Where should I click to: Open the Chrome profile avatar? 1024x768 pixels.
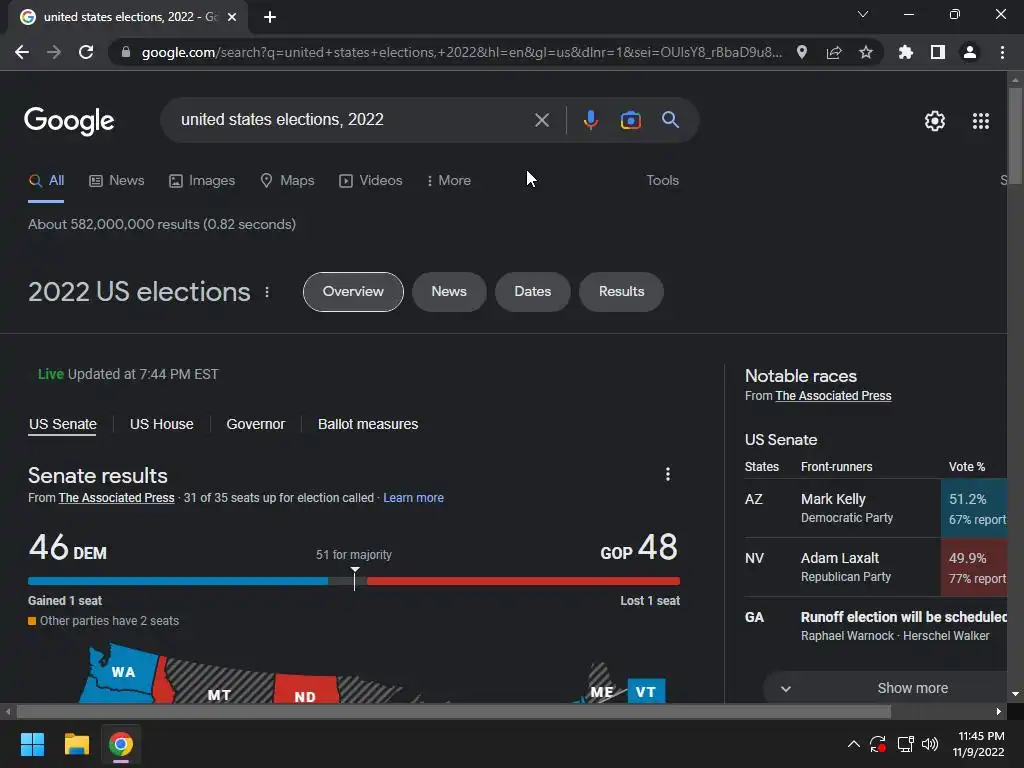pyautogui.click(x=970, y=52)
